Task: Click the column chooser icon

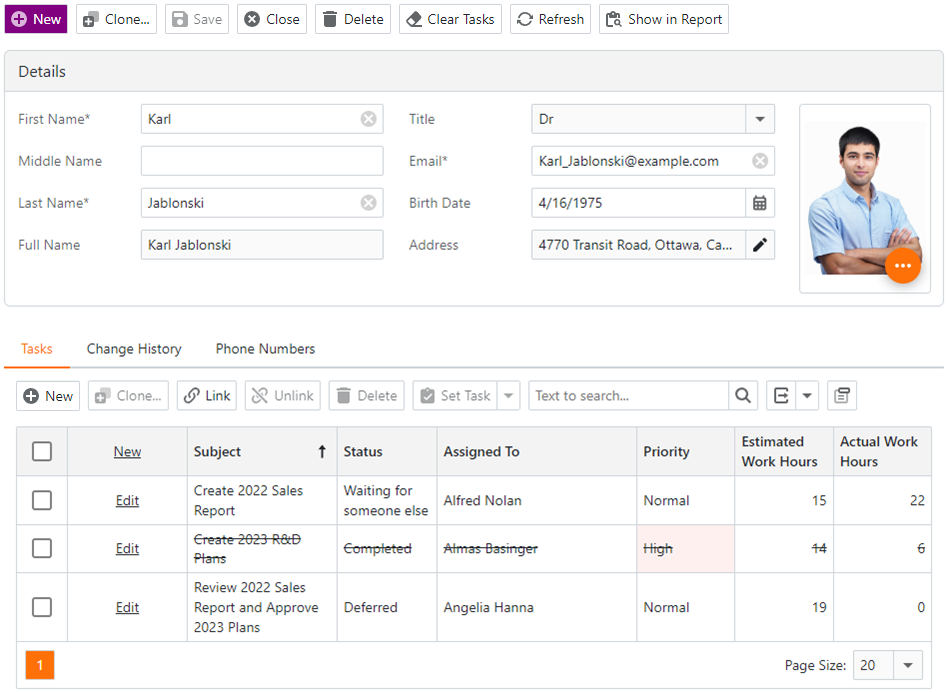Action: pos(842,396)
